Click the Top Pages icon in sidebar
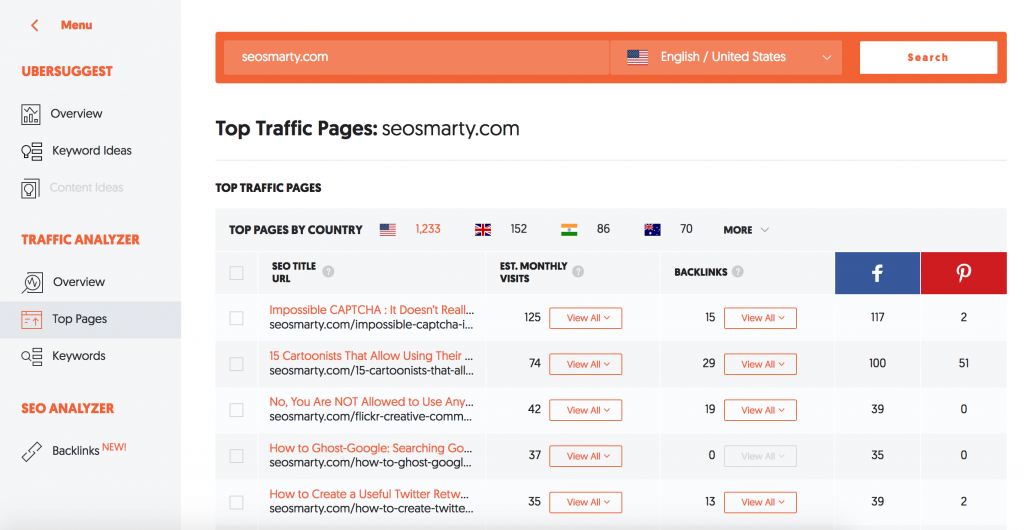Screen dimensions: 1024x530 pos(31,319)
